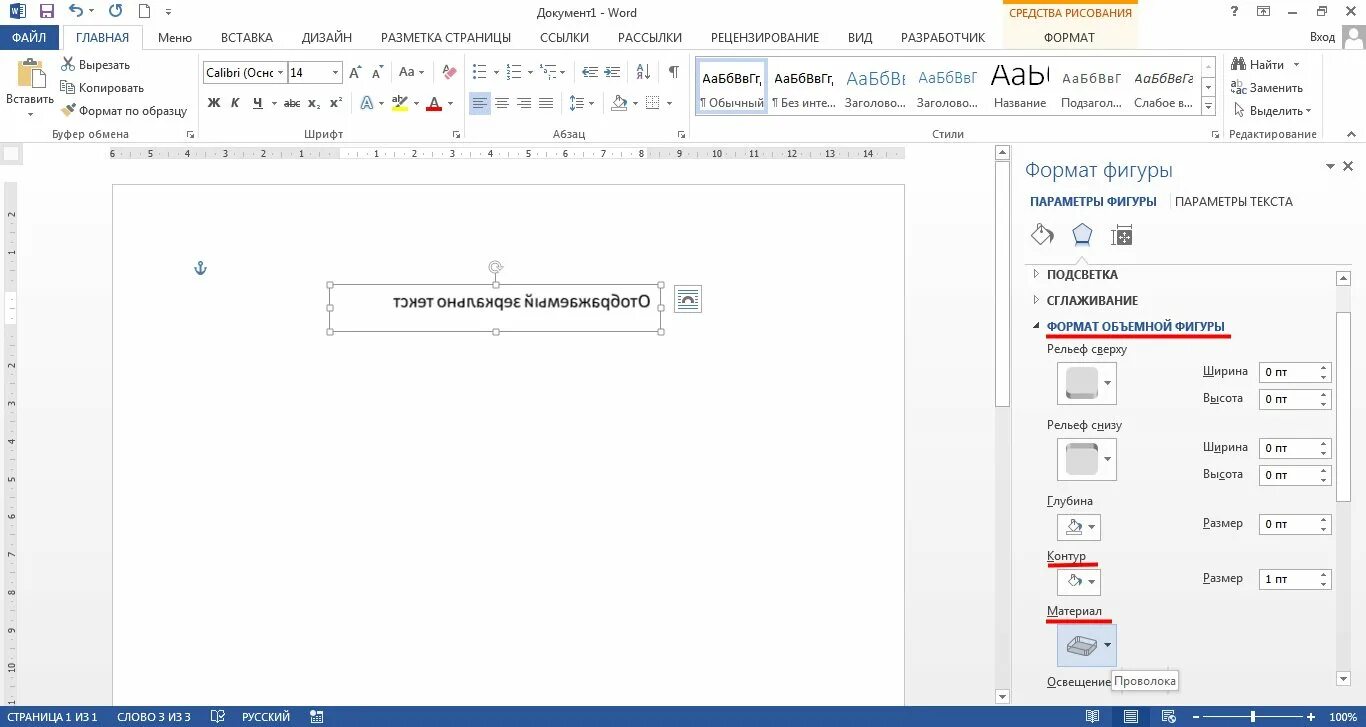The width and height of the screenshot is (1366, 727).
Task: Click the bulleted list icon
Action: (479, 72)
